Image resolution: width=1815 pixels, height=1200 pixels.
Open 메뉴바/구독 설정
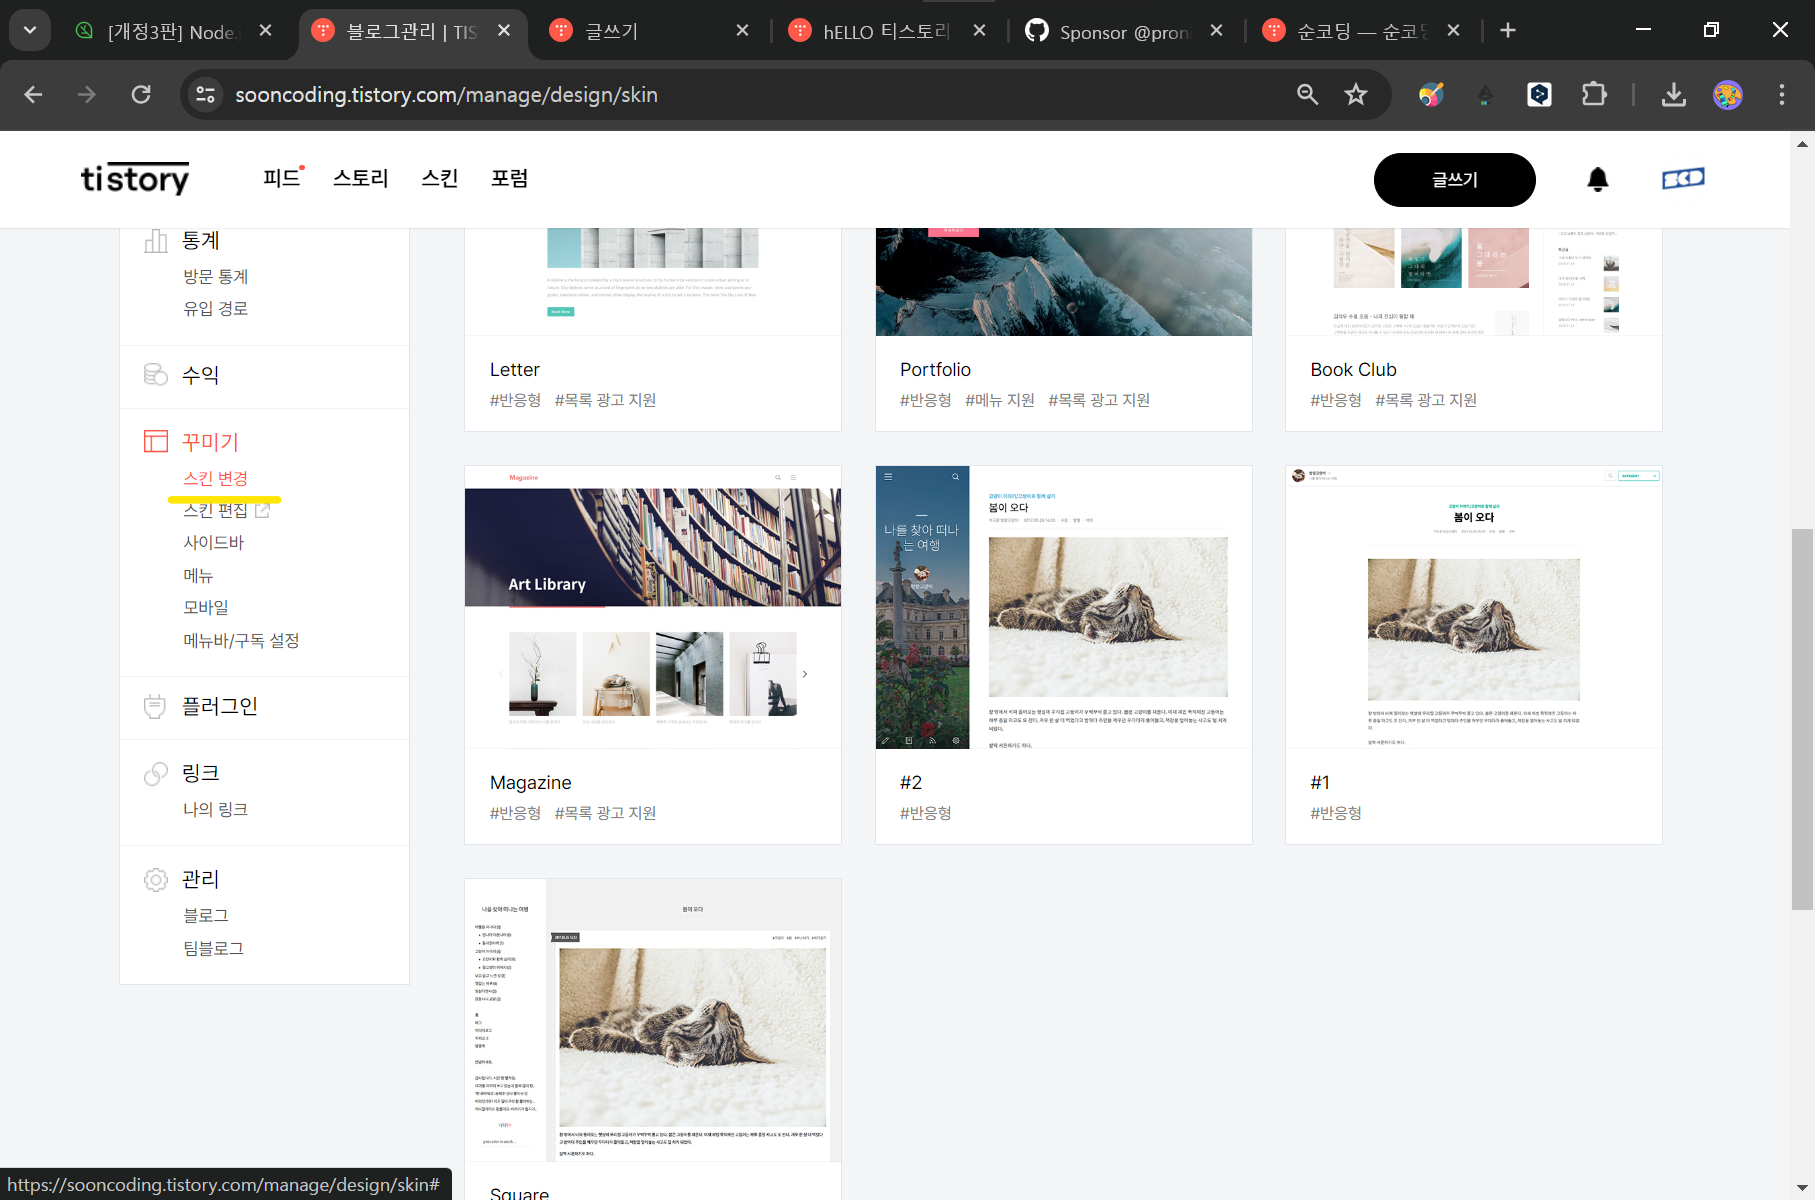click(x=241, y=640)
